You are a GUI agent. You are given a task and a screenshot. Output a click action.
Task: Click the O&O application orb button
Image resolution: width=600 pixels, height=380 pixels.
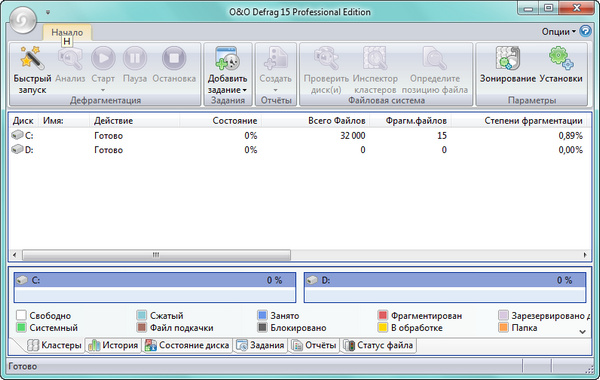click(x=23, y=20)
